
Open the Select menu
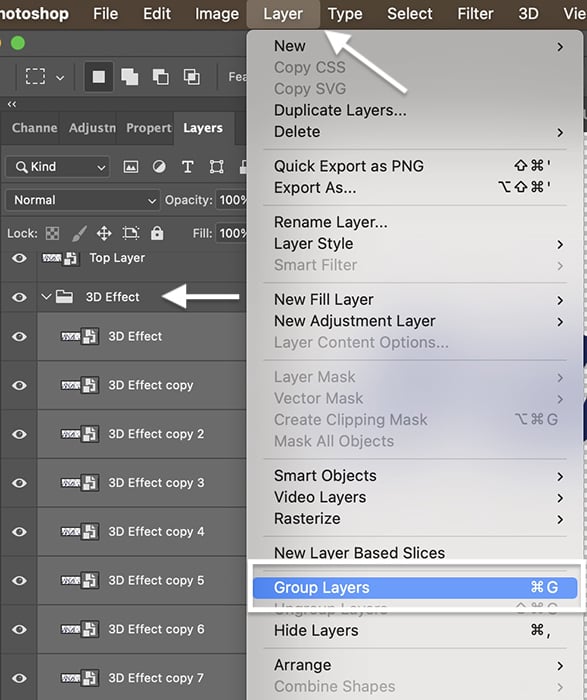pyautogui.click(x=409, y=13)
